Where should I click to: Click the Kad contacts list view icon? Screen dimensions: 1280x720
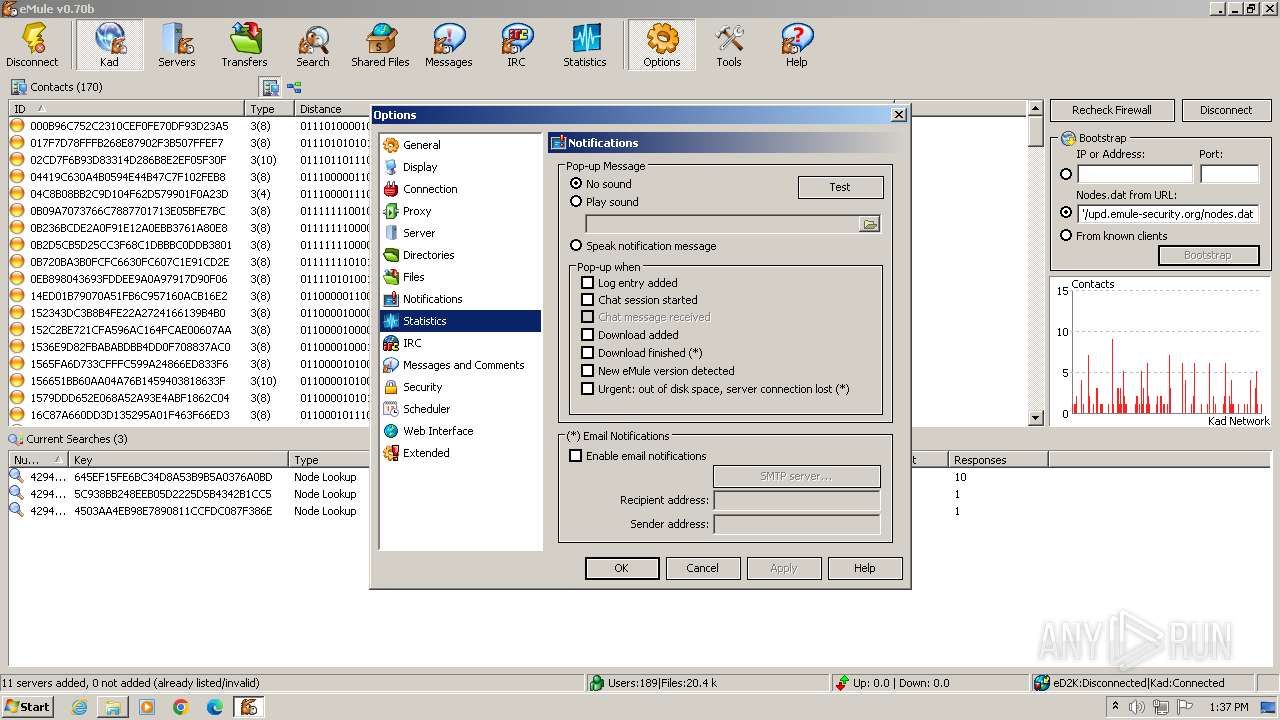271,87
